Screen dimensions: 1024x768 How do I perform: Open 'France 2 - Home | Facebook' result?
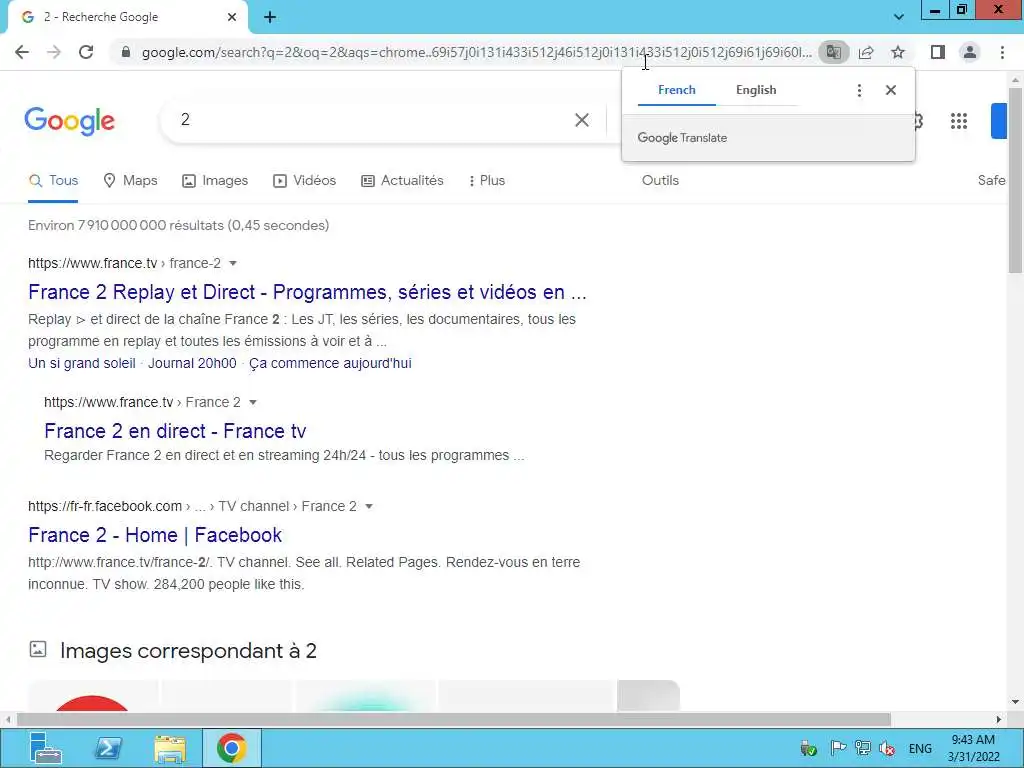coord(155,536)
